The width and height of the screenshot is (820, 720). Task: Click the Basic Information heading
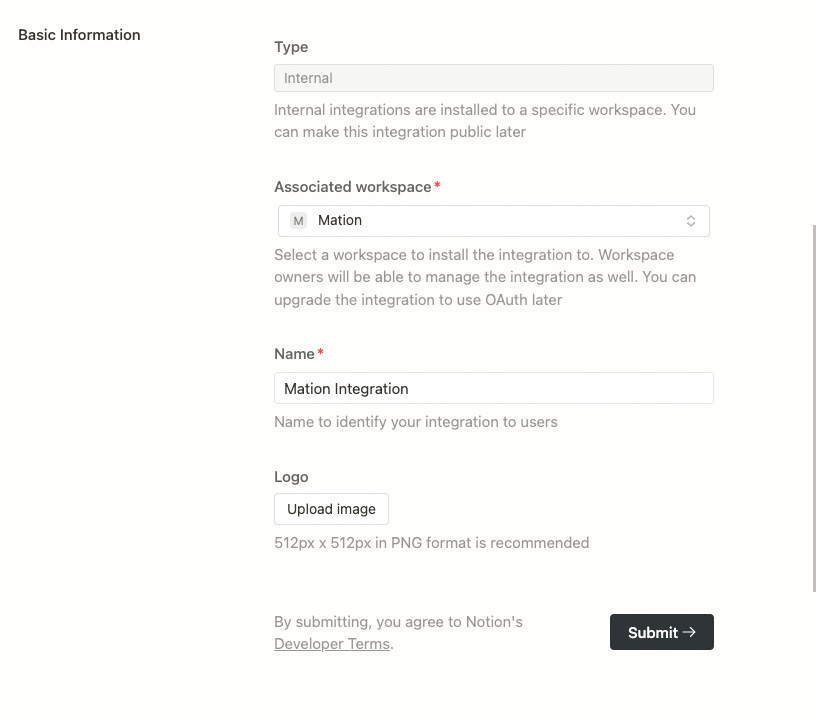click(79, 35)
